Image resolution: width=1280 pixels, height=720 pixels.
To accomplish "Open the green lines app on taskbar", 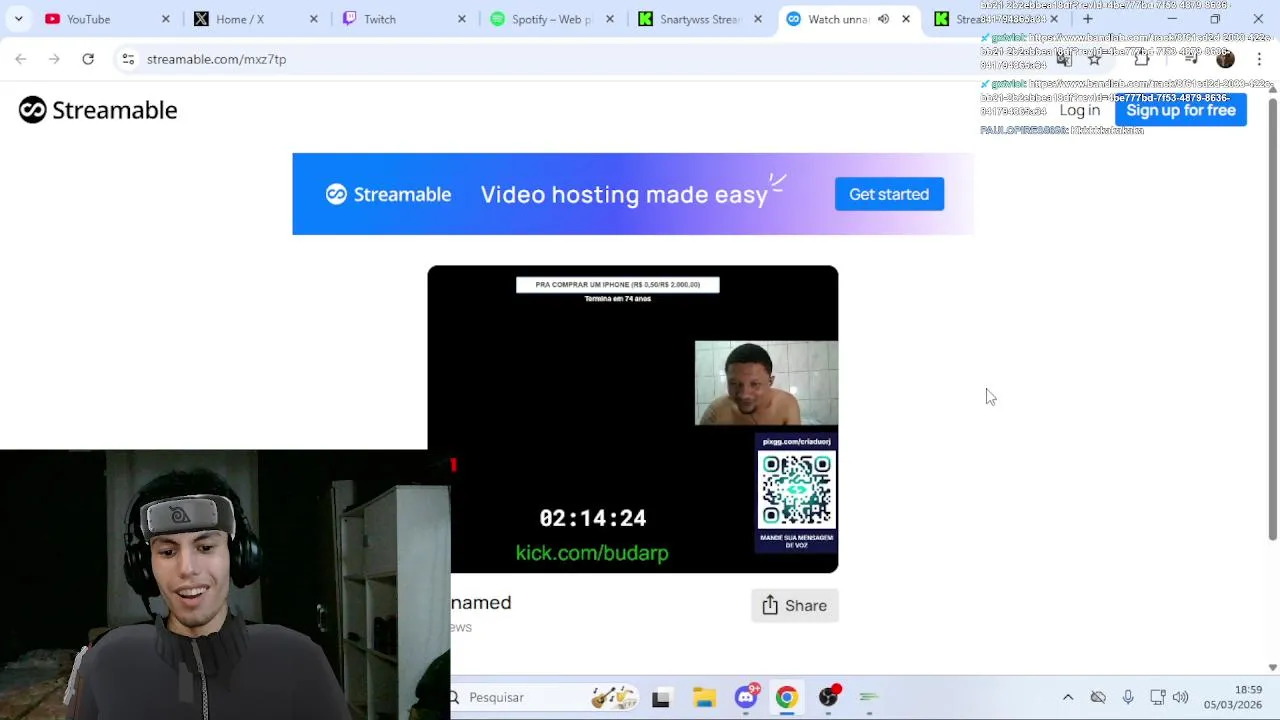I will pyautogui.click(x=869, y=697).
